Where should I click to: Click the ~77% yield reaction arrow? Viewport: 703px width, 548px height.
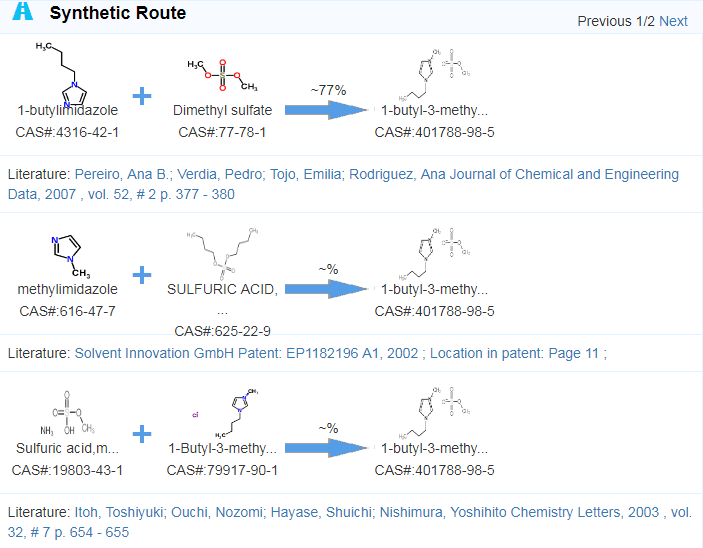coord(326,110)
